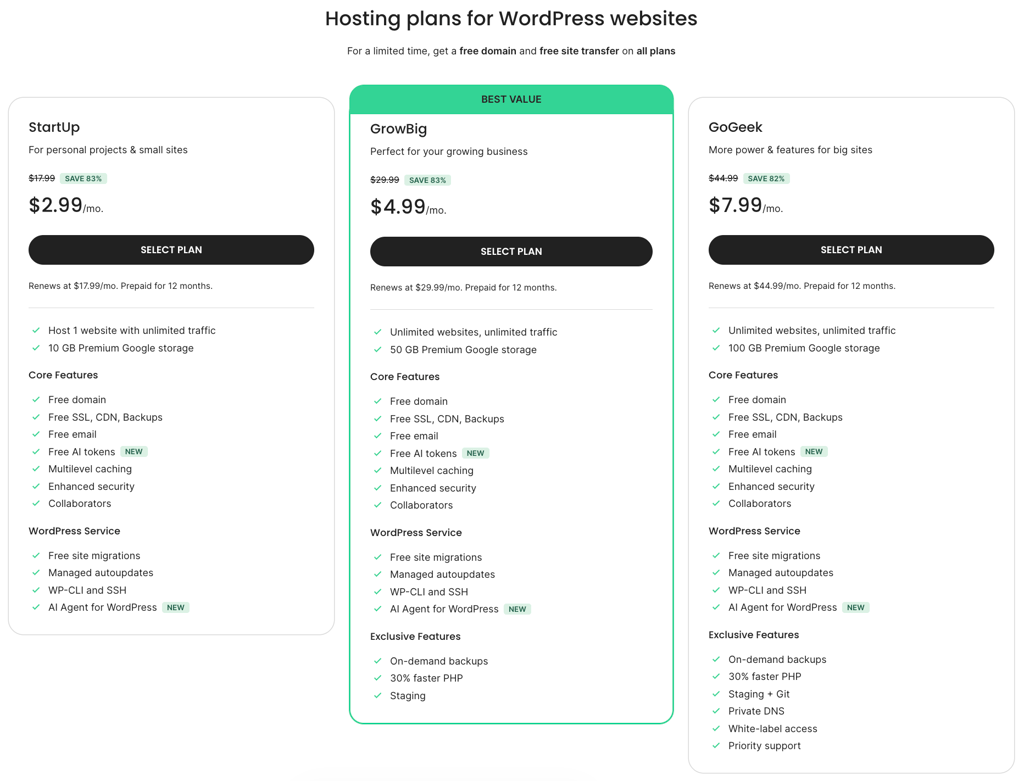Click checkmark beside StartUp 'Multilevel caching'
Viewport: 1024px width, 781px height.
pyautogui.click(x=36, y=469)
